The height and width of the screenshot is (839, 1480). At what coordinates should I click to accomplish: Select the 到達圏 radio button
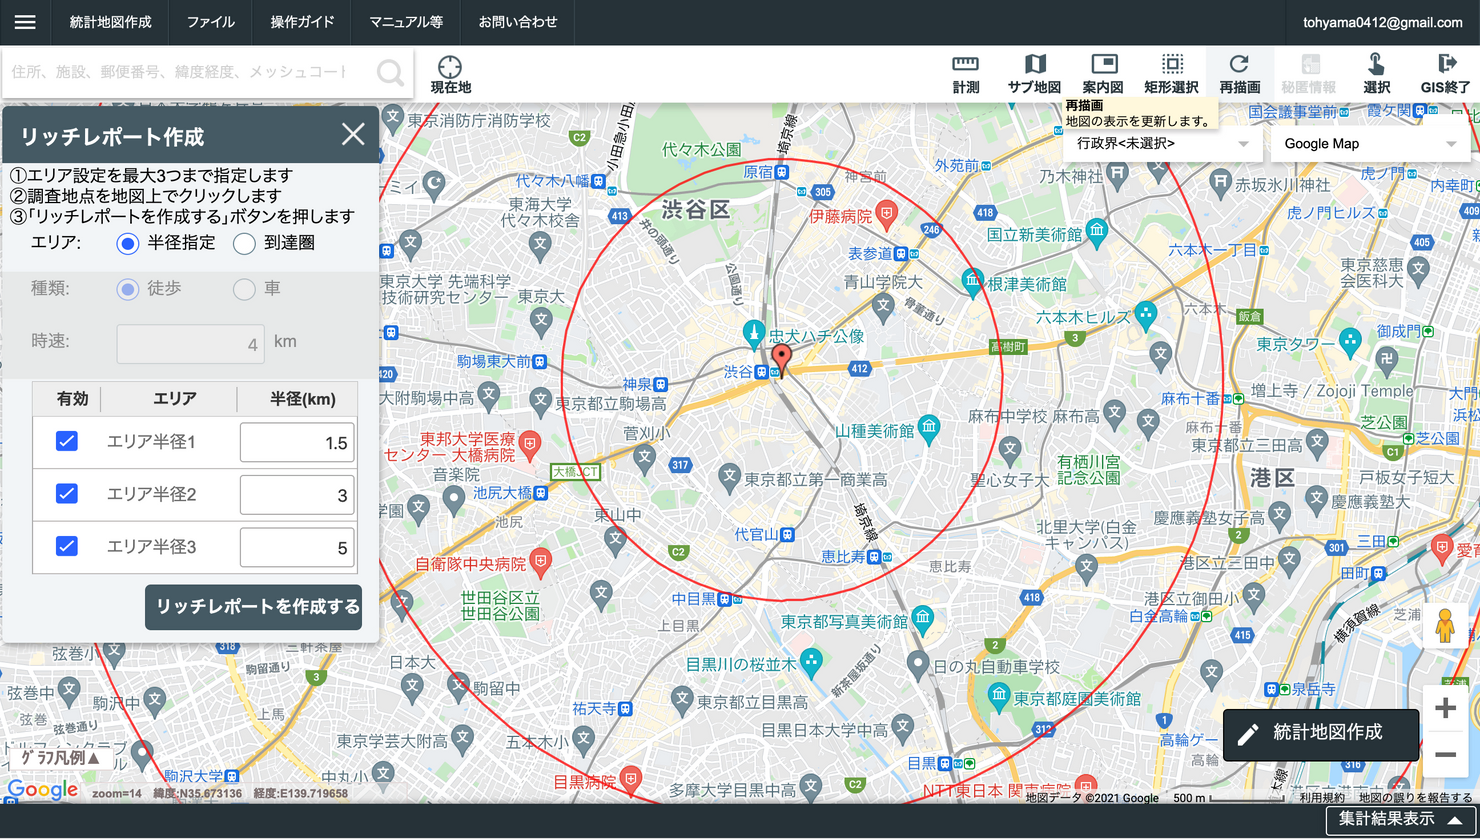[244, 243]
